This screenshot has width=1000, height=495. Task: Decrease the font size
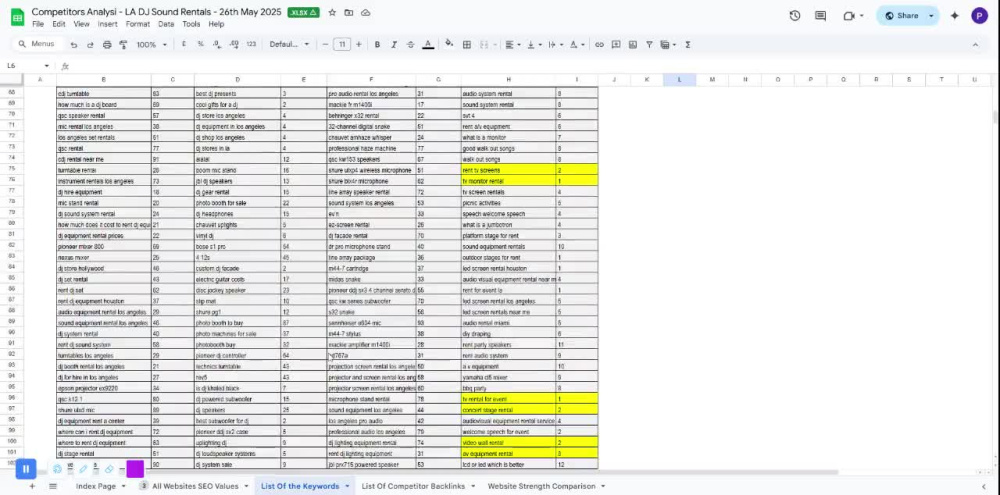click(325, 45)
